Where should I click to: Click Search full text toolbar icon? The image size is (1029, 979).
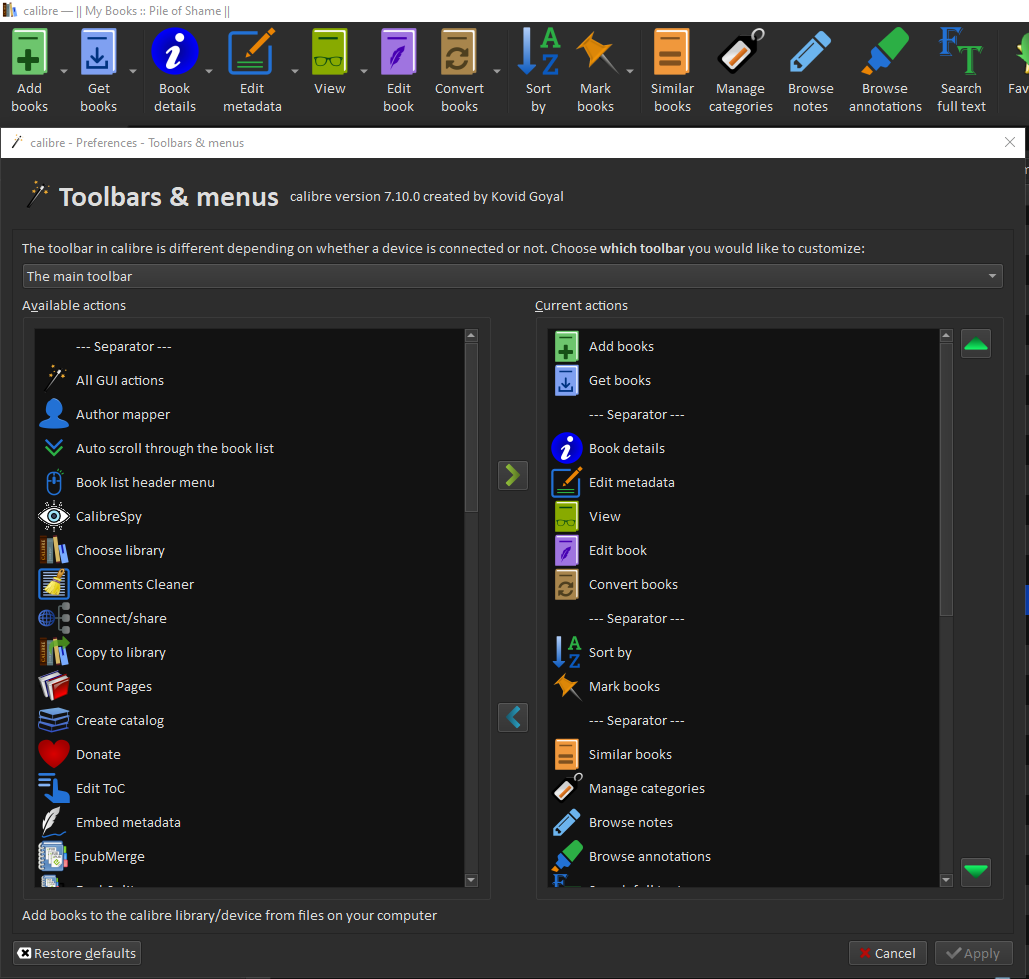coord(961,52)
